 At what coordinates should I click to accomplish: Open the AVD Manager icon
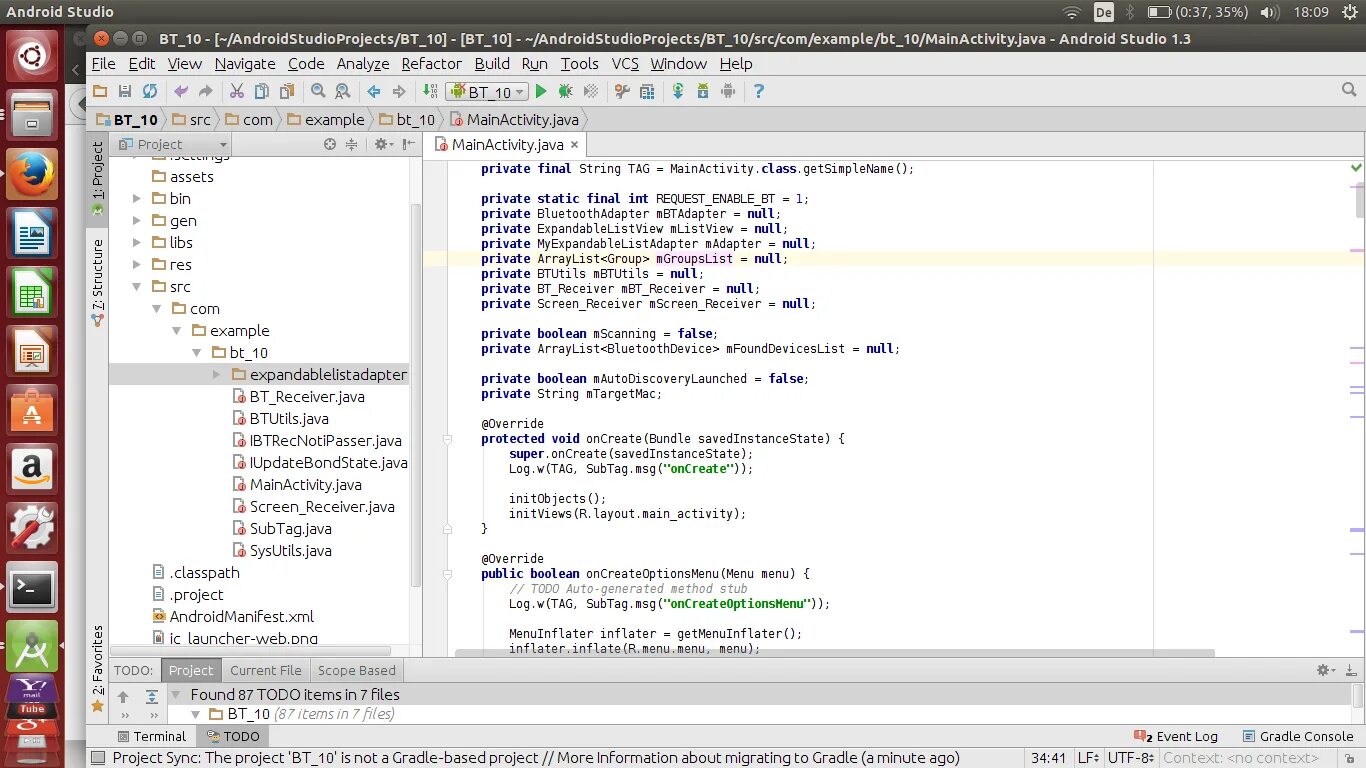[x=703, y=91]
